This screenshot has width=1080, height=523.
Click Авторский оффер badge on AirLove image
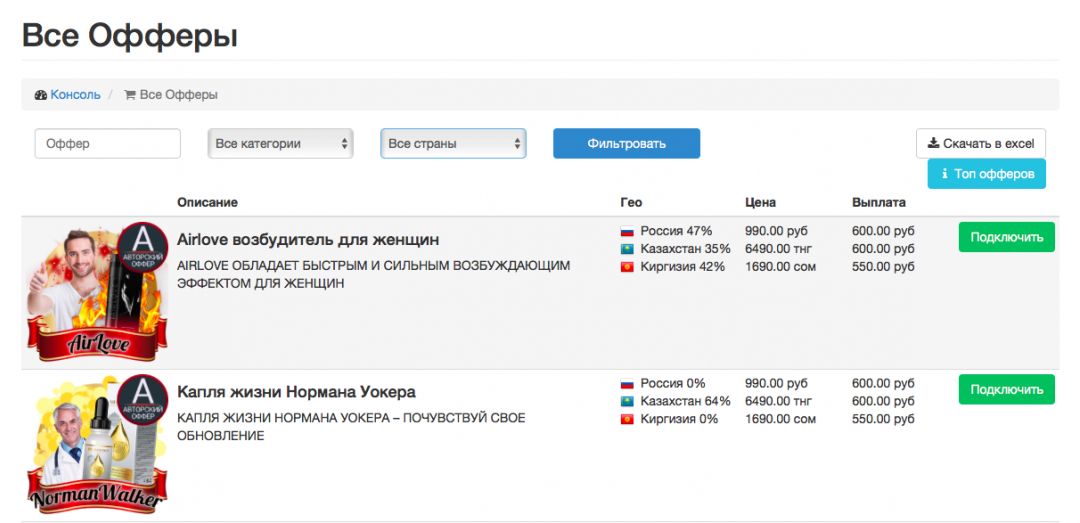click(143, 247)
